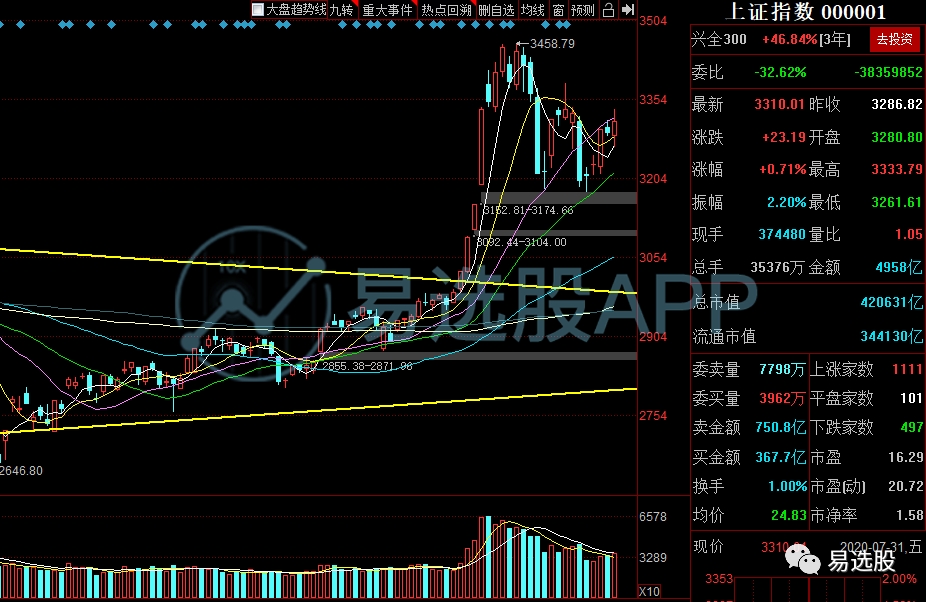Screen dimensions: 926x602
Task: Click the 2646.80 low price label
Action: coord(21,471)
